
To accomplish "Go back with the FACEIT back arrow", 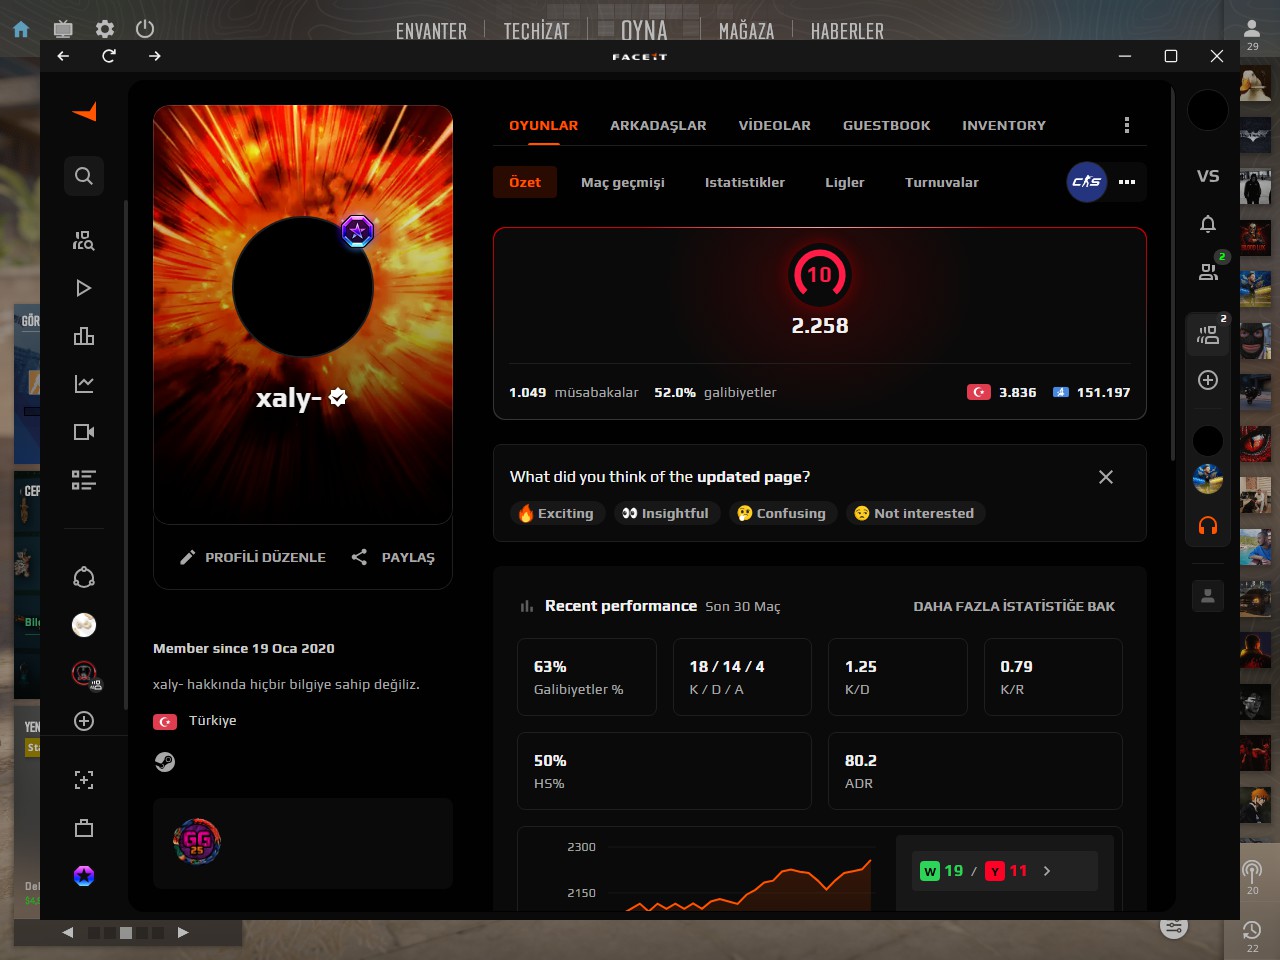I will click(63, 56).
